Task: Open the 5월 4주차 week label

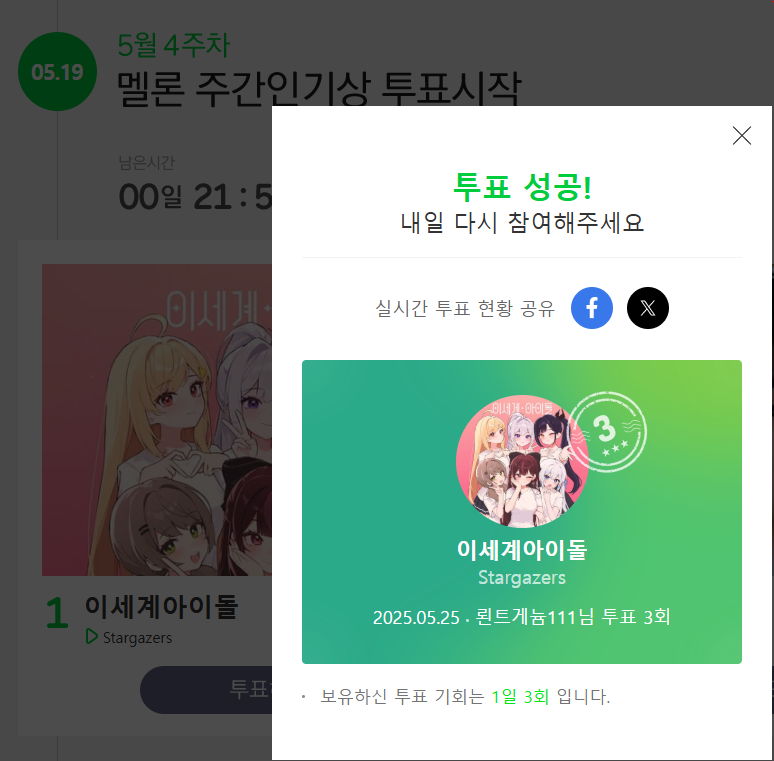Action: (x=174, y=45)
